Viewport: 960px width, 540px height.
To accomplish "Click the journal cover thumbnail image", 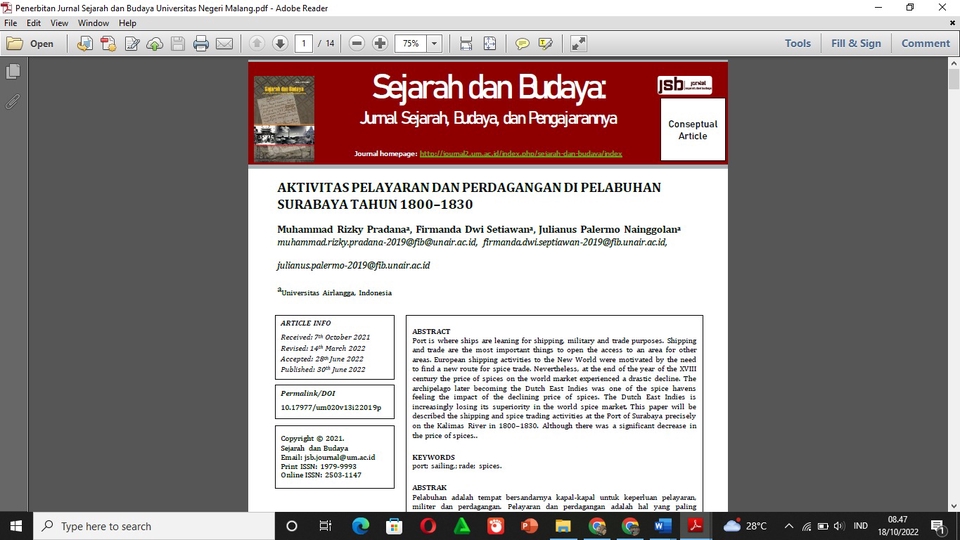I will [x=284, y=119].
